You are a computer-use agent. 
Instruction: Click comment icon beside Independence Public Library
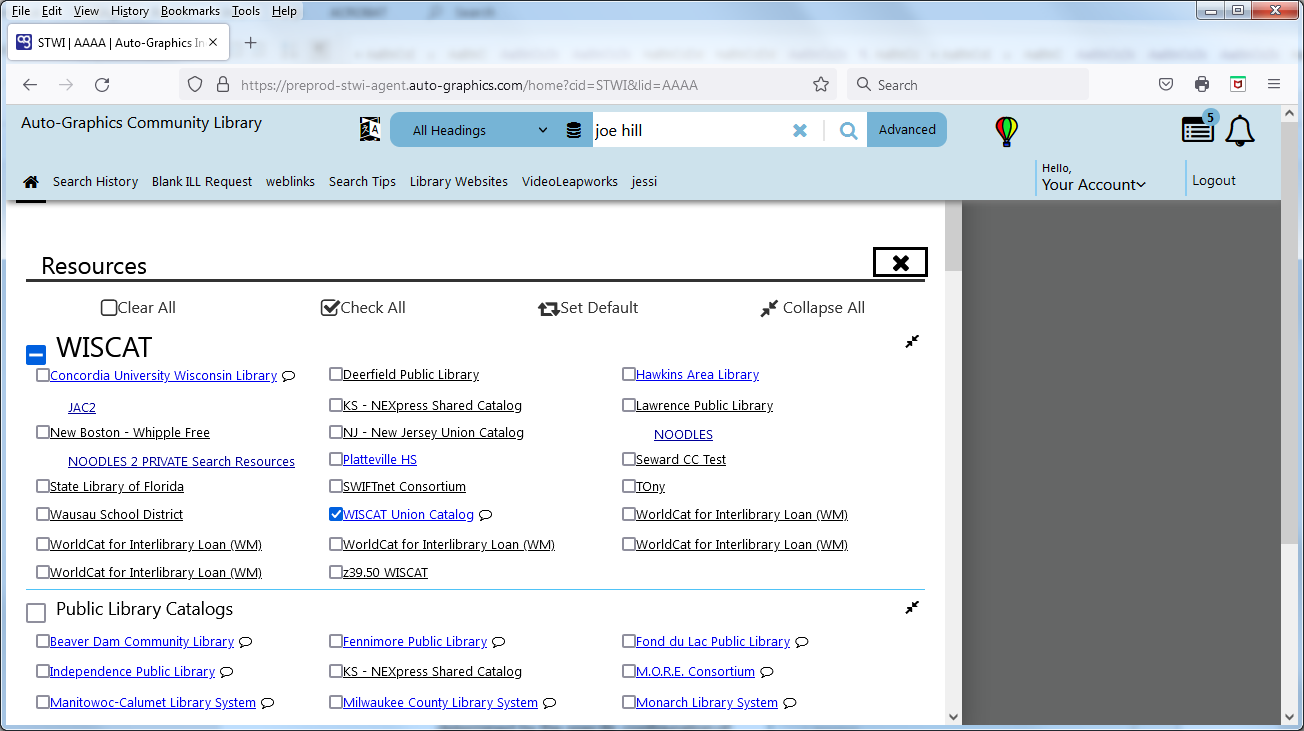pyautogui.click(x=226, y=672)
